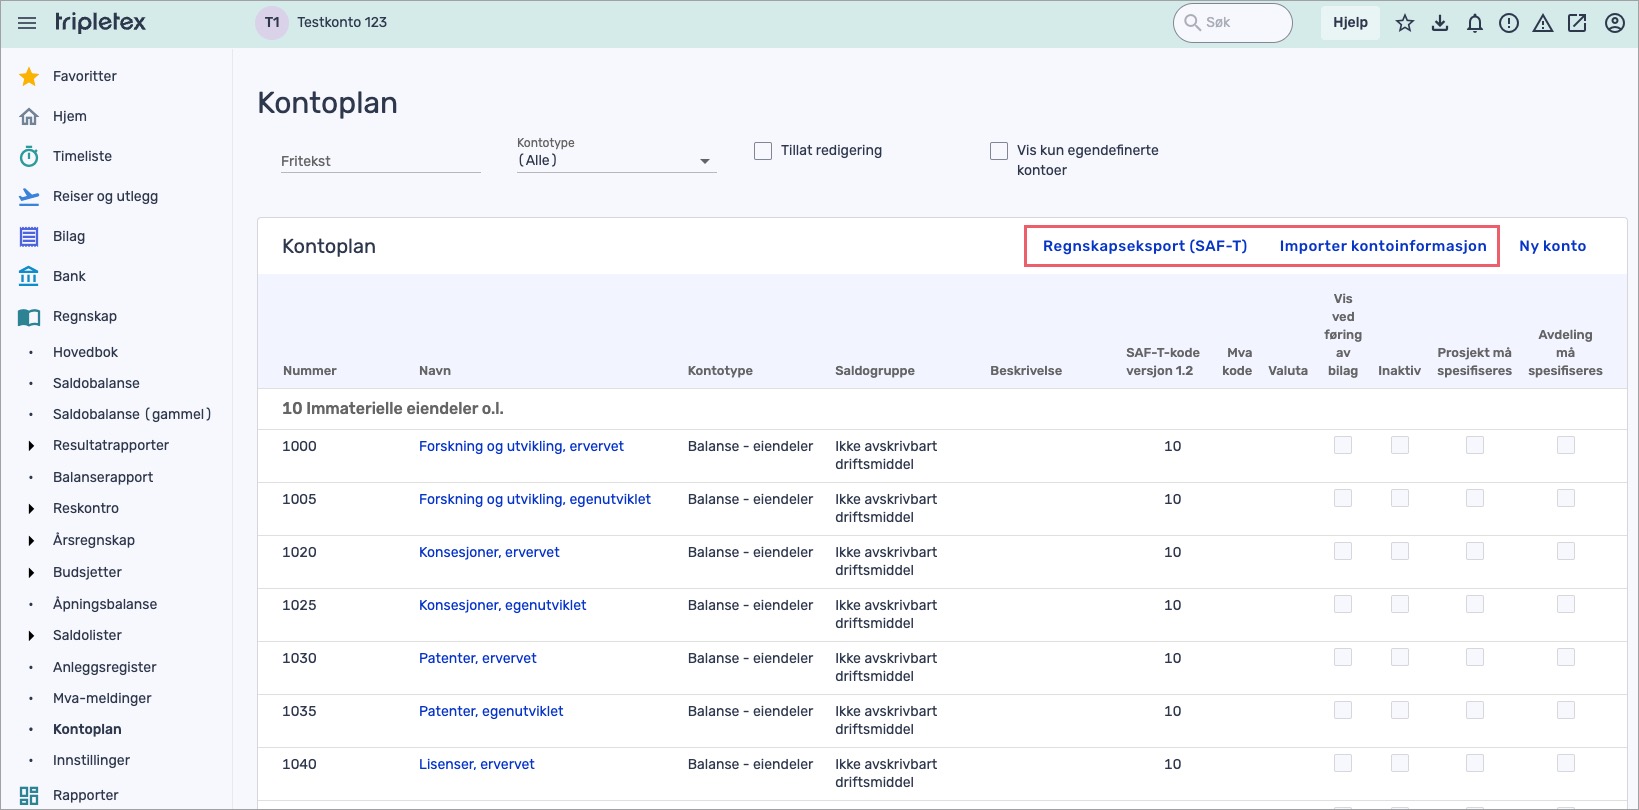Click the Bilag document icon

click(29, 236)
